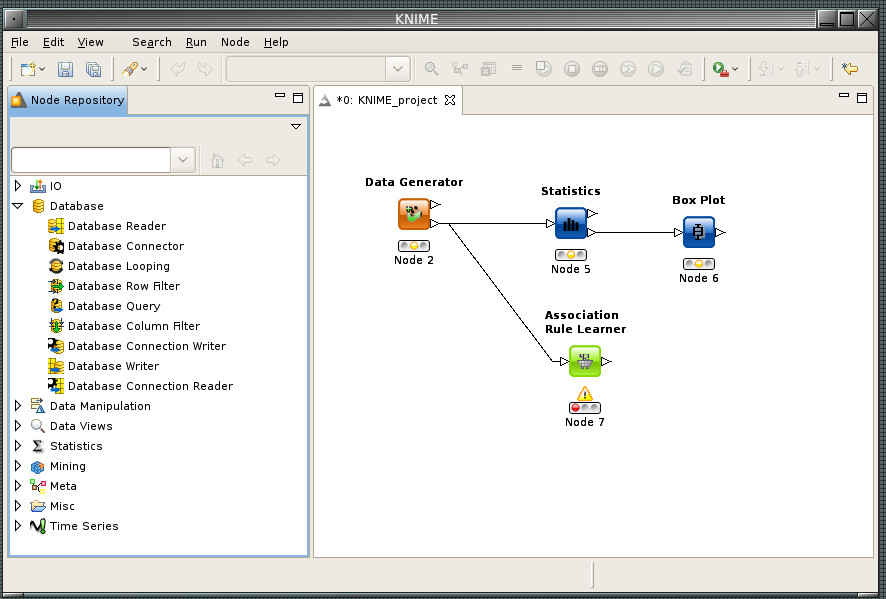This screenshot has height=599, width=886.
Task: Open the repository search box dropdown
Action: click(x=183, y=160)
